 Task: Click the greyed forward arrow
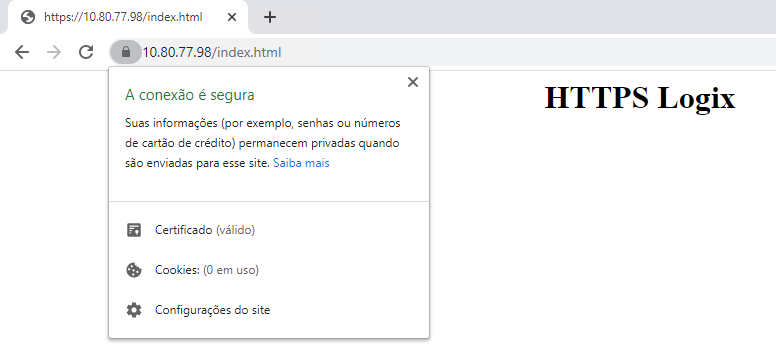pos(54,52)
